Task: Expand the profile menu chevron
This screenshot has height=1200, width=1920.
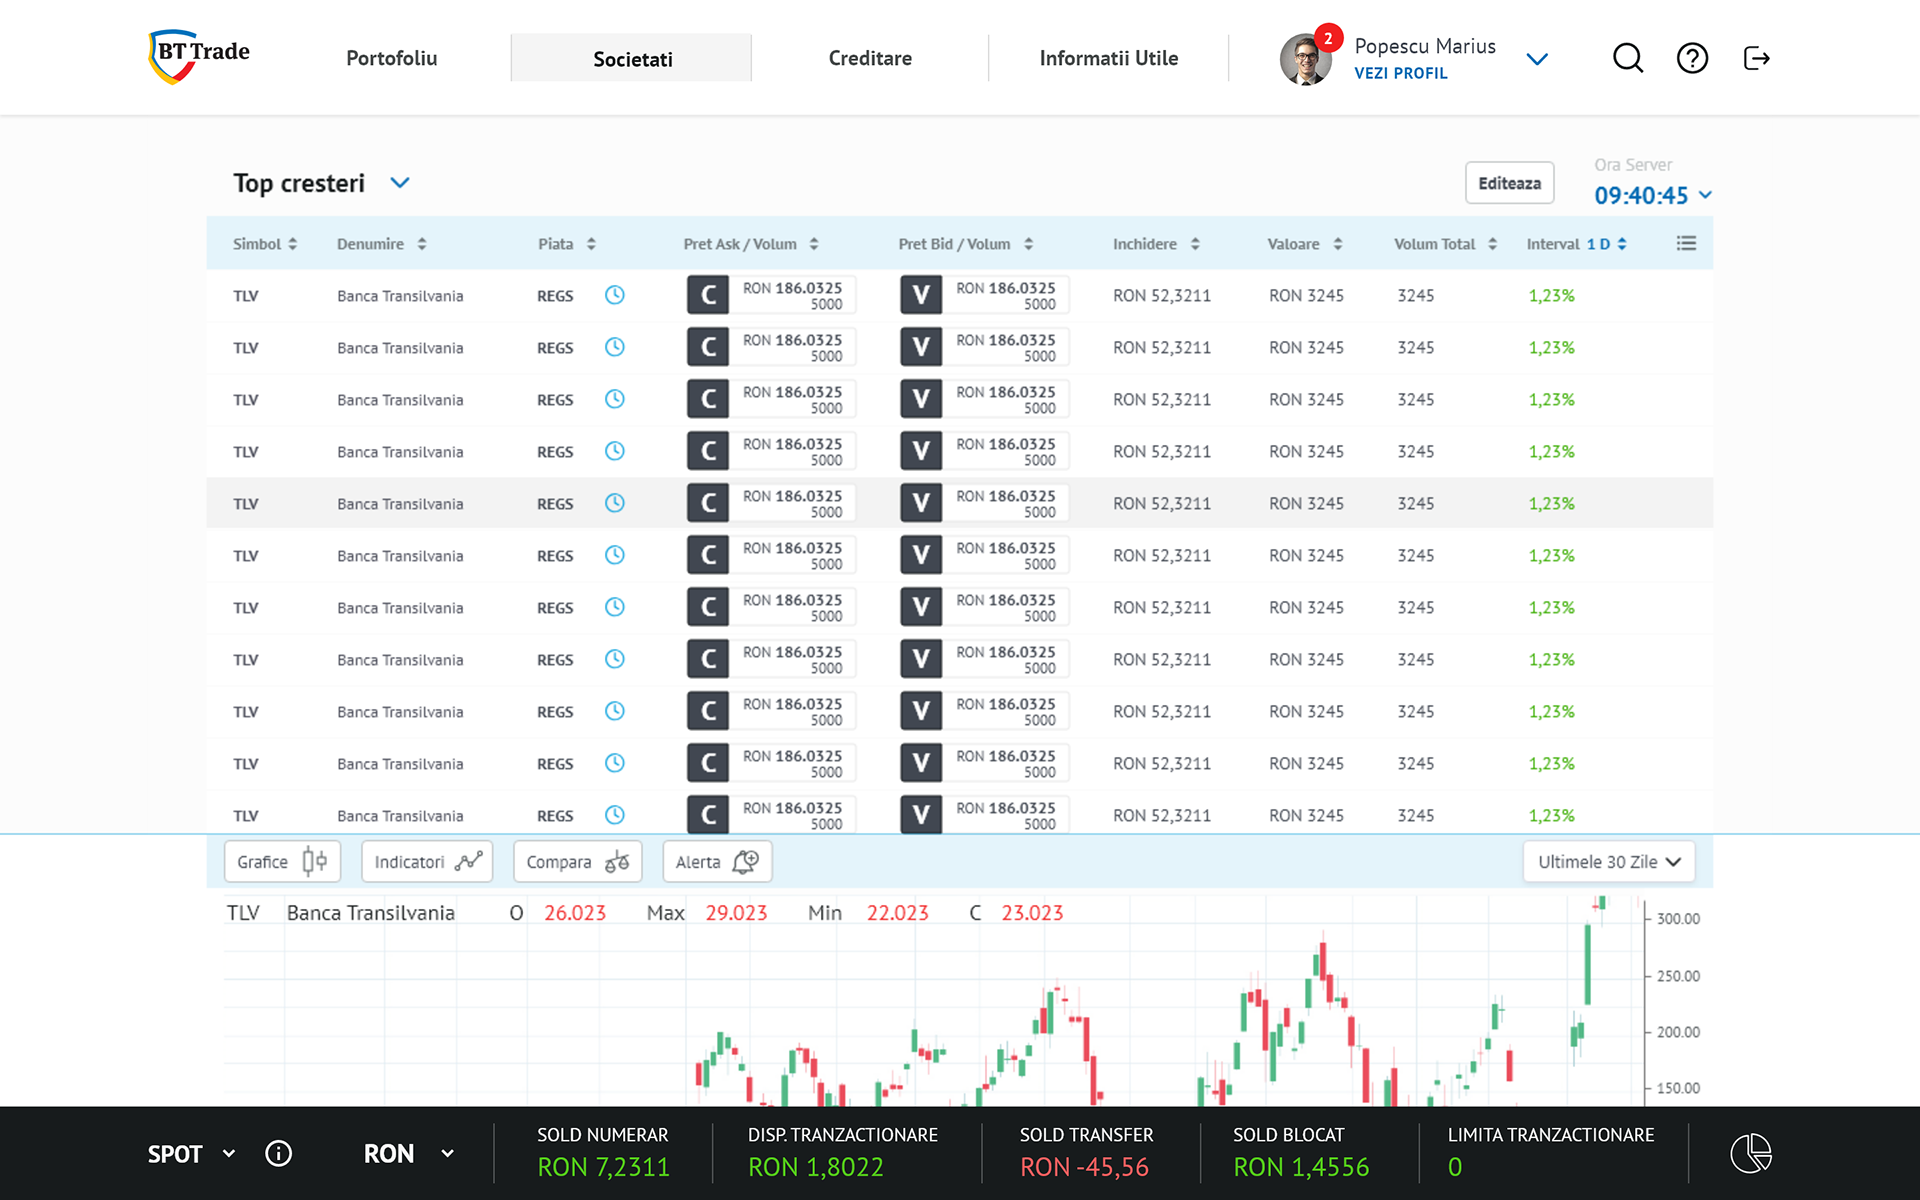Action: coord(1538,59)
